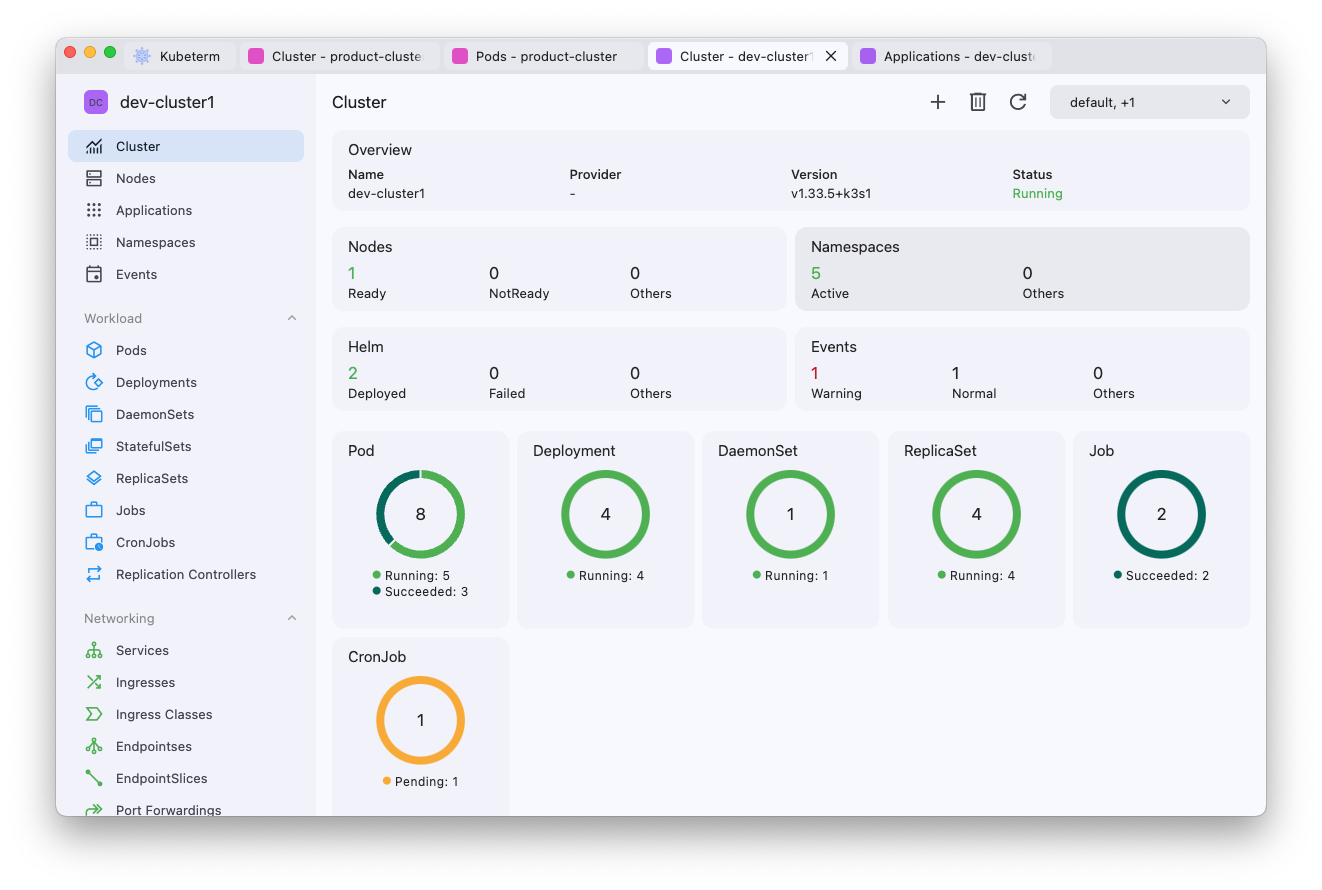Open Deployments icon in Workload
Image resolution: width=1322 pixels, height=890 pixels.
pos(94,382)
